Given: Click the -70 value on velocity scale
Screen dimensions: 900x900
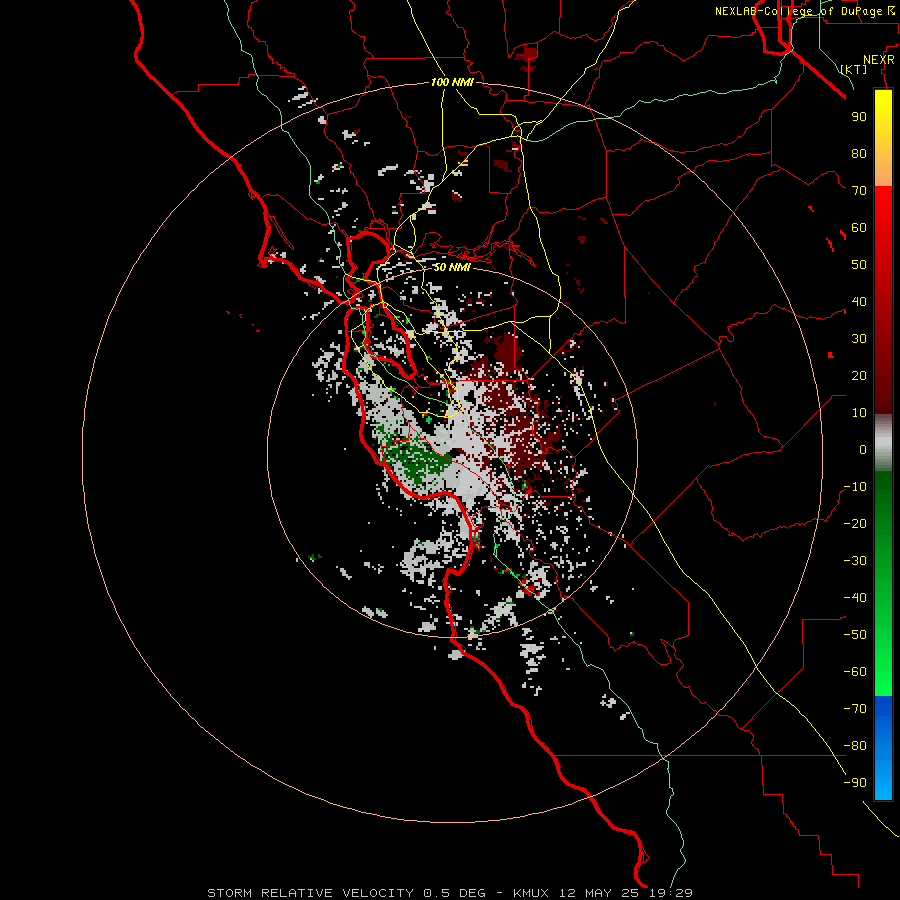Looking at the screenshot, I should coord(855,709).
